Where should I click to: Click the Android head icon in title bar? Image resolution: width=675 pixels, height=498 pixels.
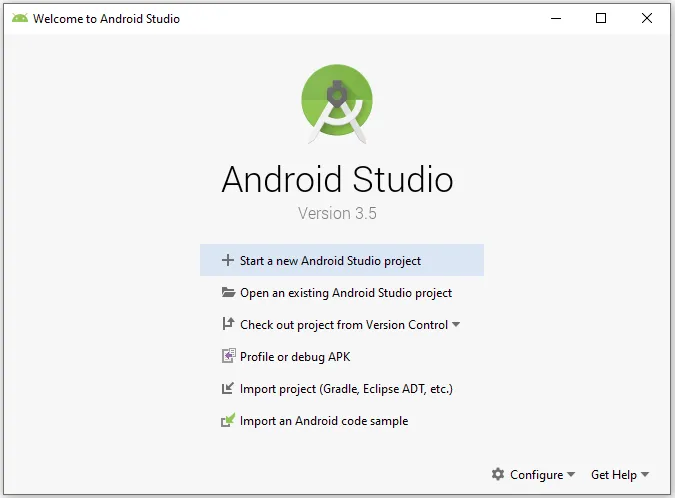pos(20,18)
